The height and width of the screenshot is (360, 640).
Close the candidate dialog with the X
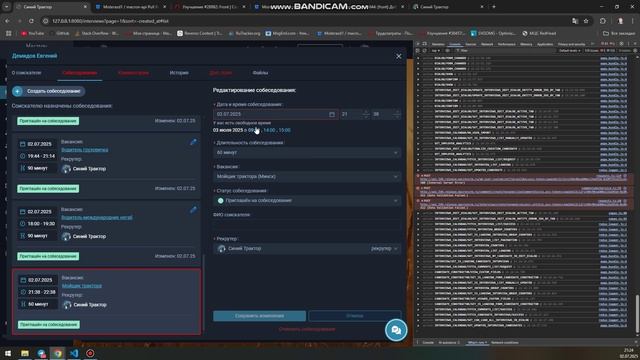coord(398,56)
